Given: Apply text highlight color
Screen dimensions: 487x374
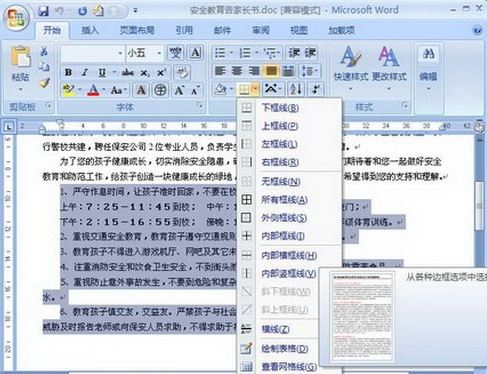Looking at the screenshot, I should click(x=69, y=90).
